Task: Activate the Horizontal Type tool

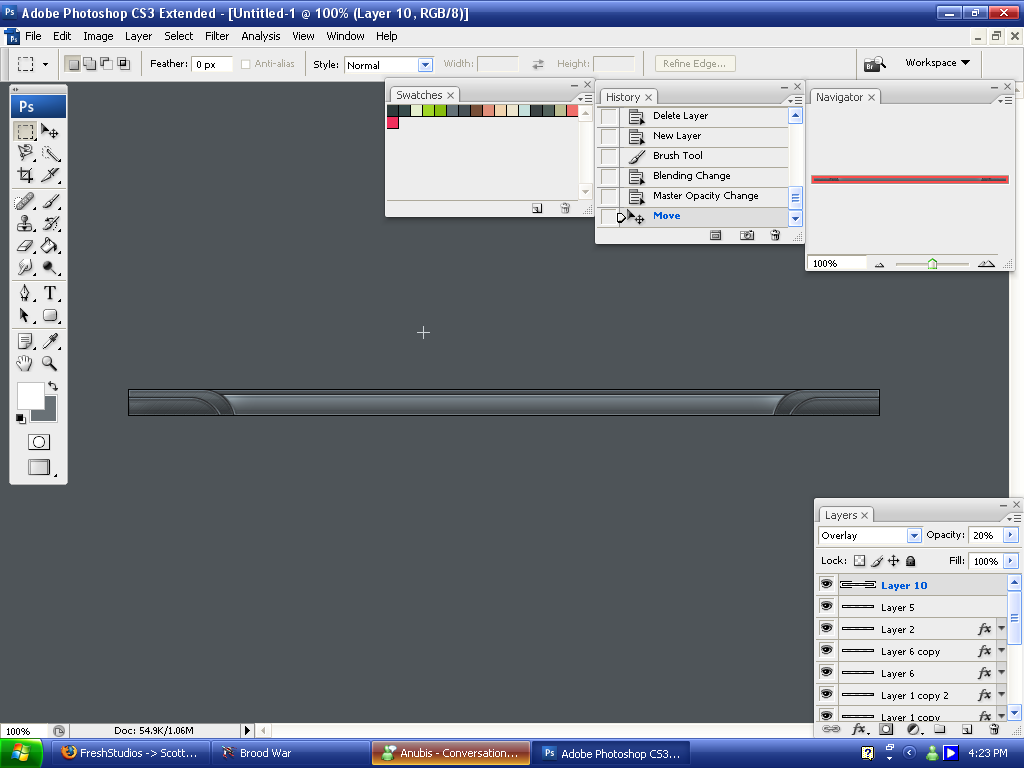Action: 50,293
